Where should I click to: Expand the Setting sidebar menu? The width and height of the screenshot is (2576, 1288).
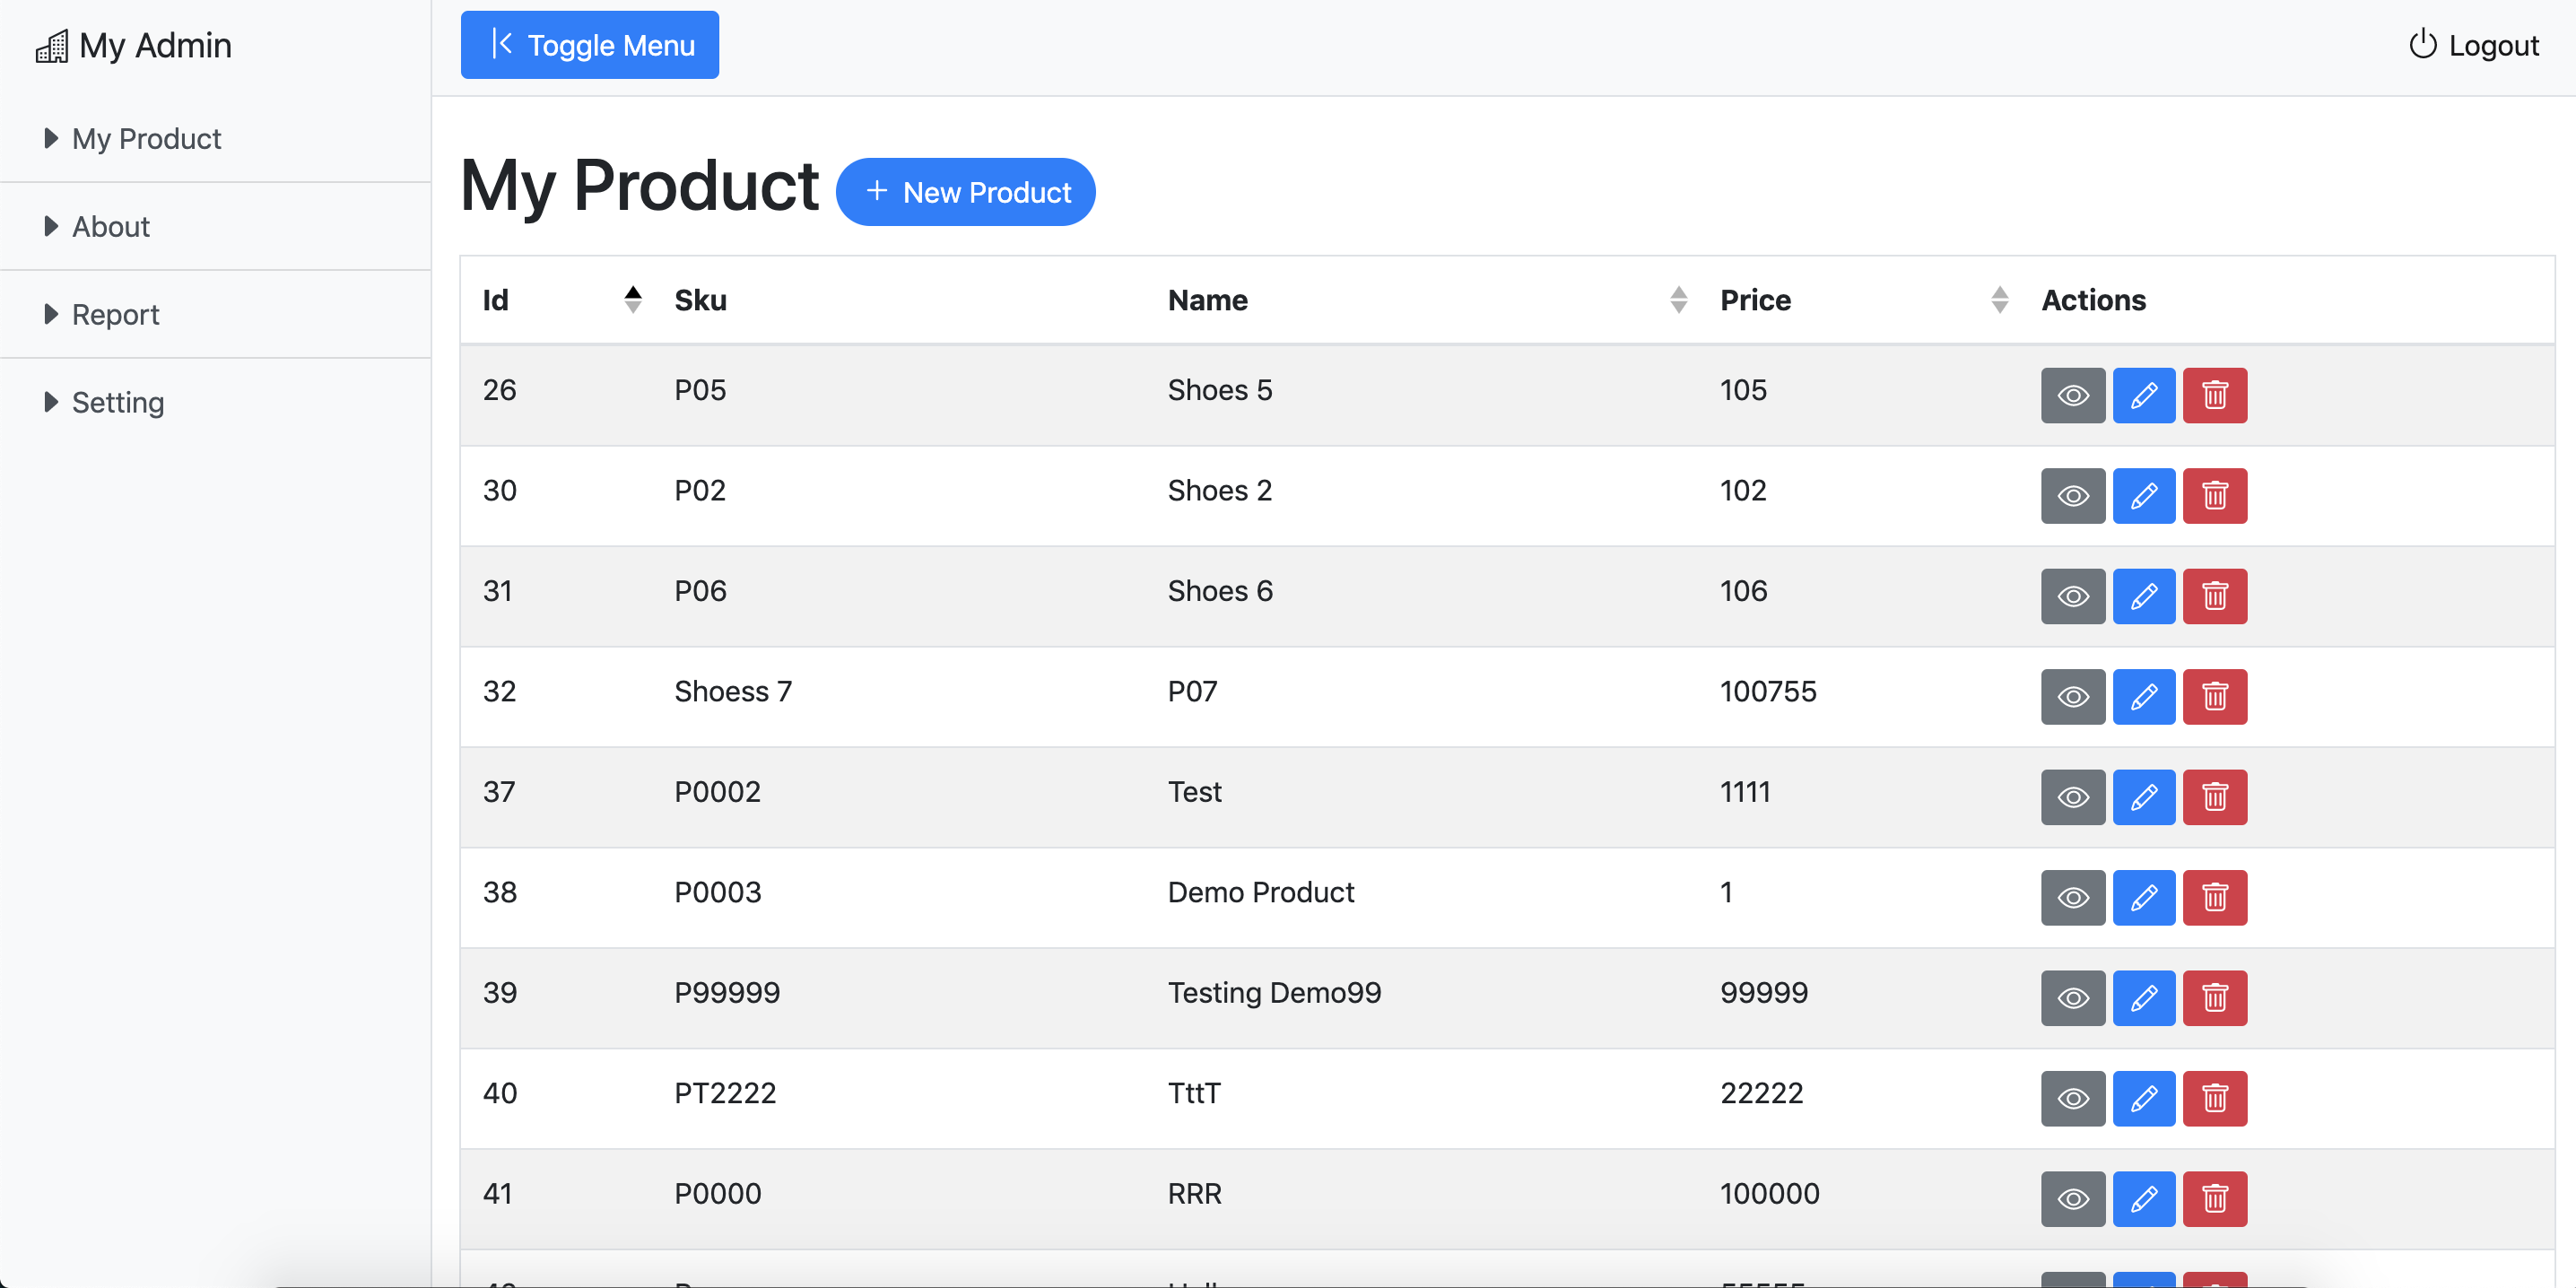tap(118, 401)
